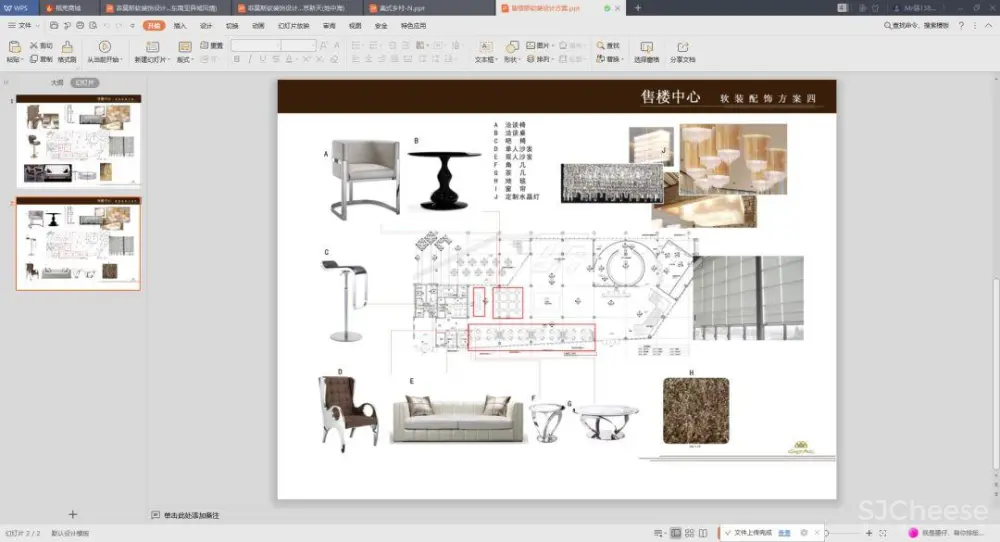Click the Paste icon in the ribbon

pos(14,47)
